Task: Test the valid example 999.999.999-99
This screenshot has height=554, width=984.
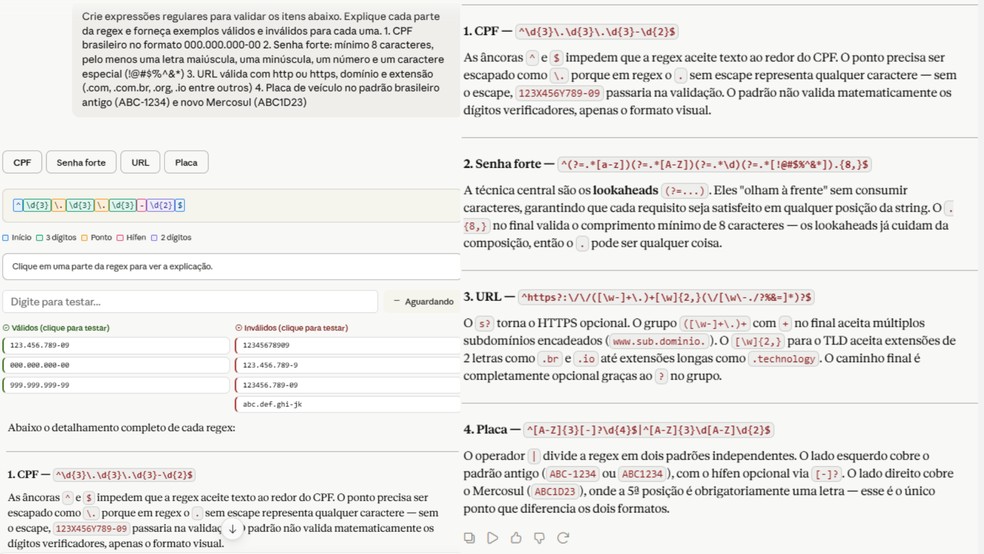Action: pyautogui.click(x=116, y=385)
